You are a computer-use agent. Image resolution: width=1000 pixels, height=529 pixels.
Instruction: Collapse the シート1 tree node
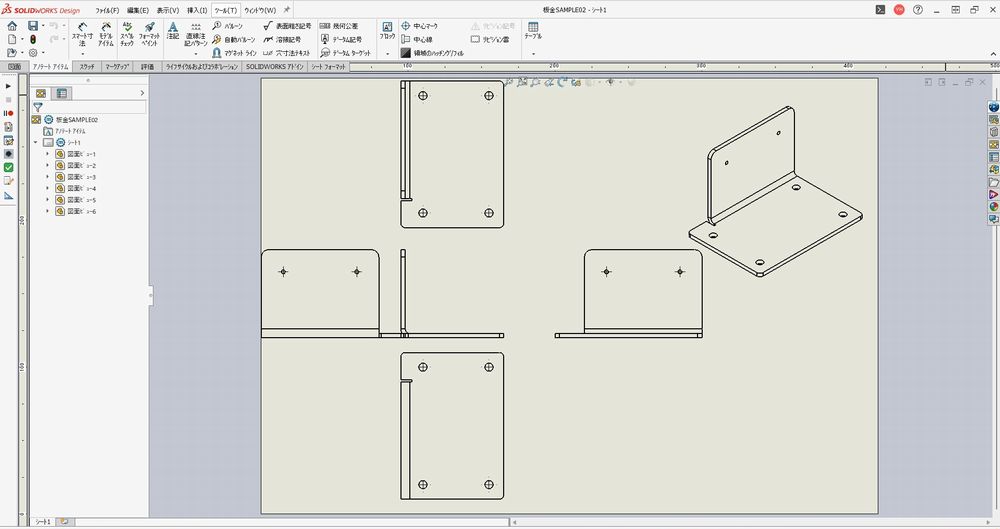click(x=36, y=142)
